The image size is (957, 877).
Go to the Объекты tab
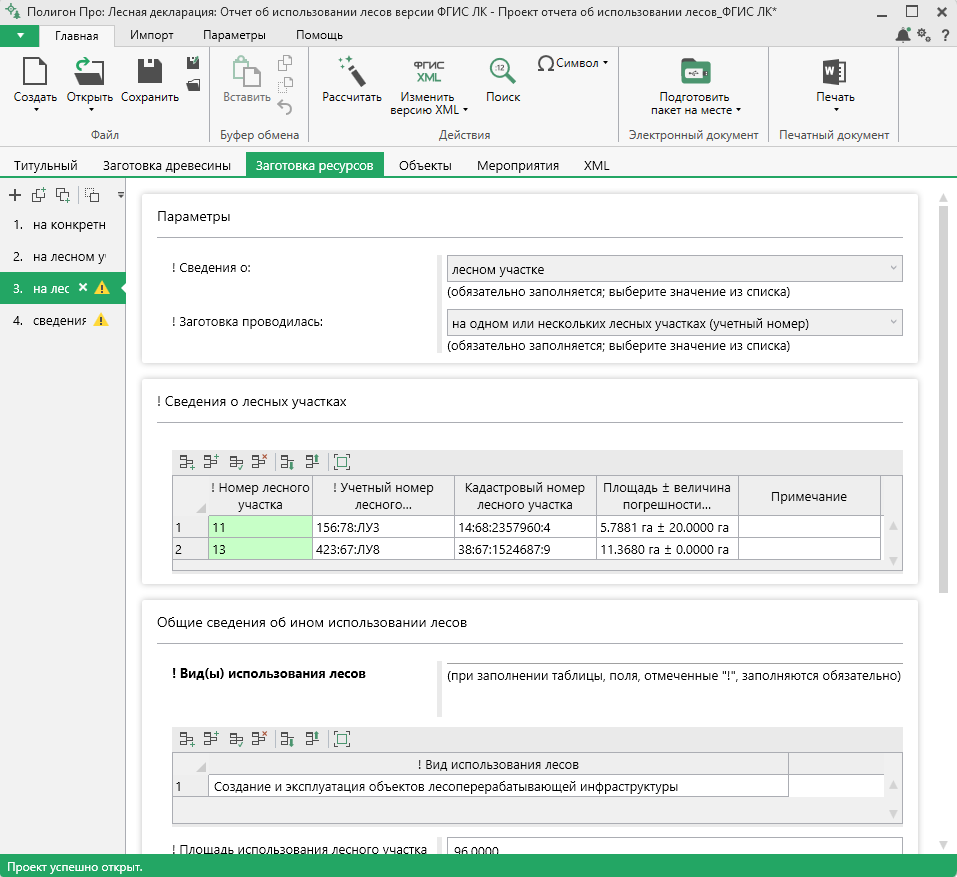pyautogui.click(x=425, y=165)
